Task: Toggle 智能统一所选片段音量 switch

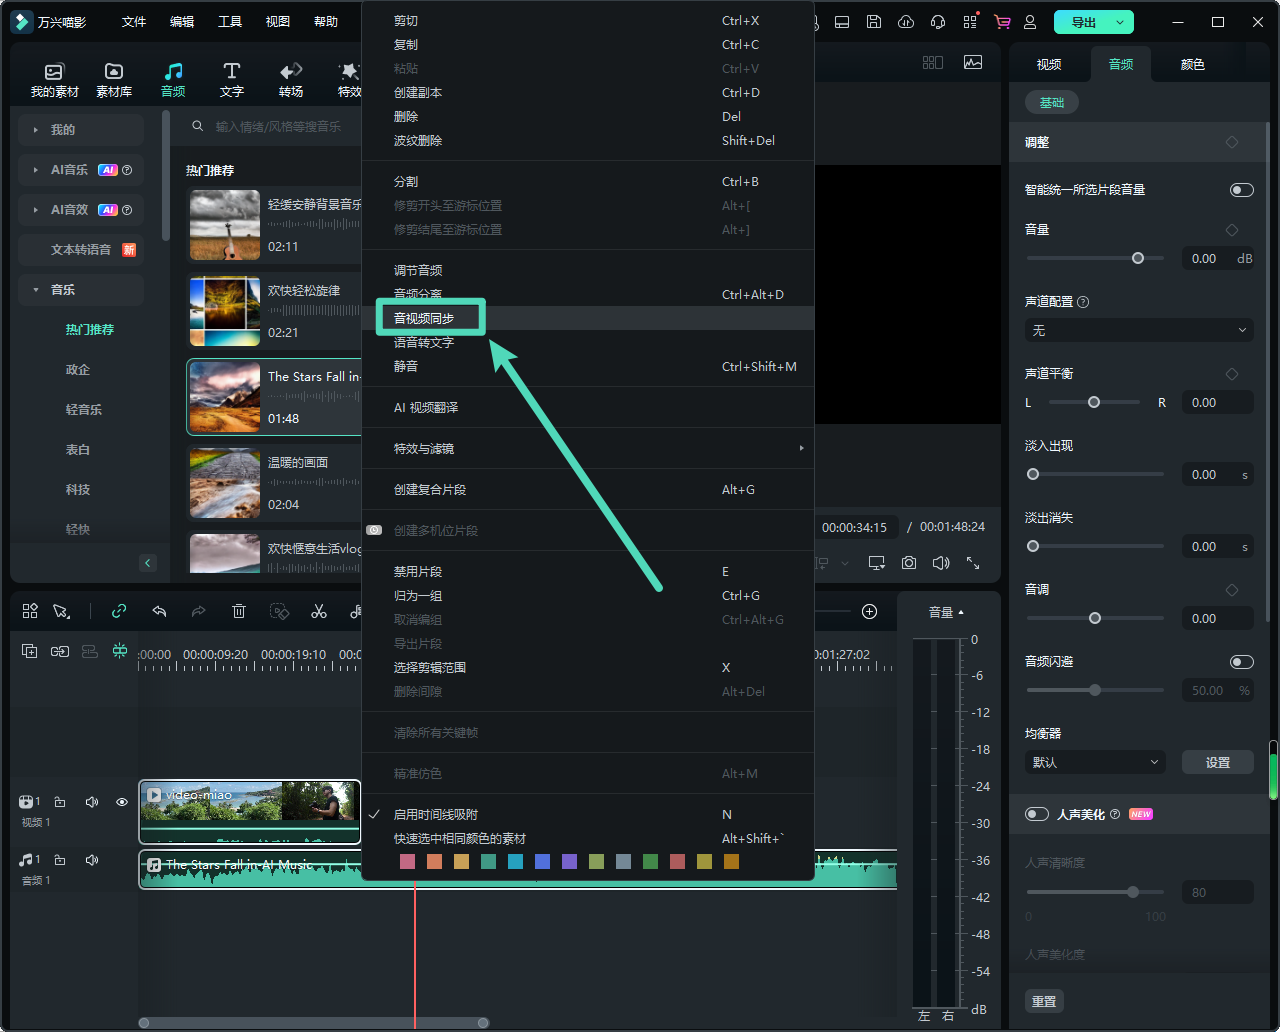Action: click(x=1241, y=190)
